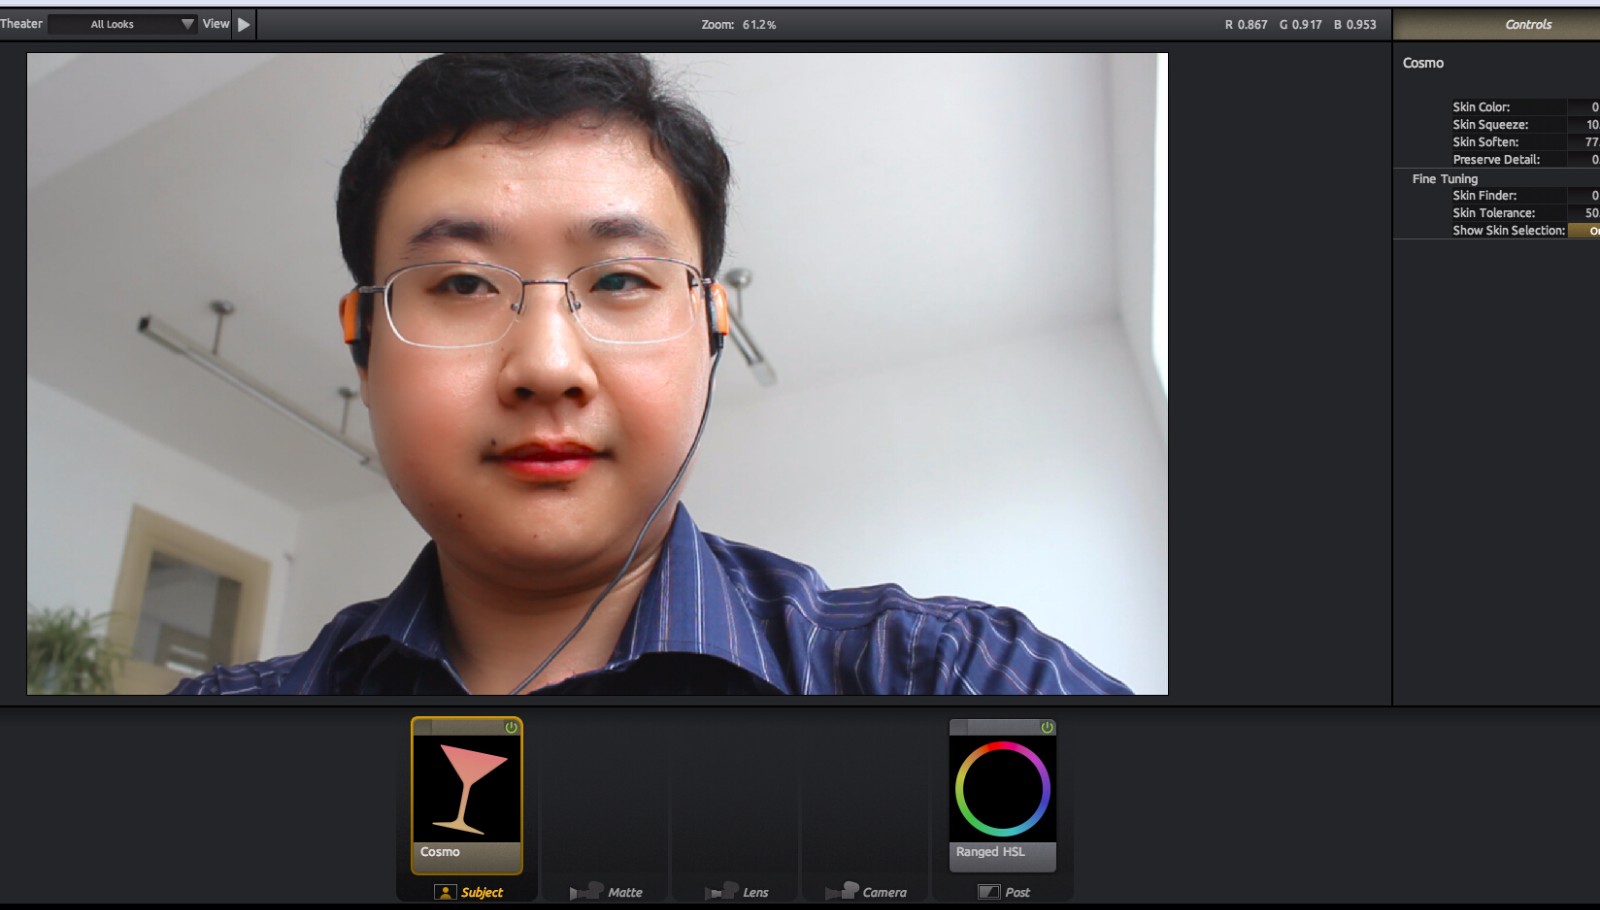Open the Matte section label

[625, 892]
